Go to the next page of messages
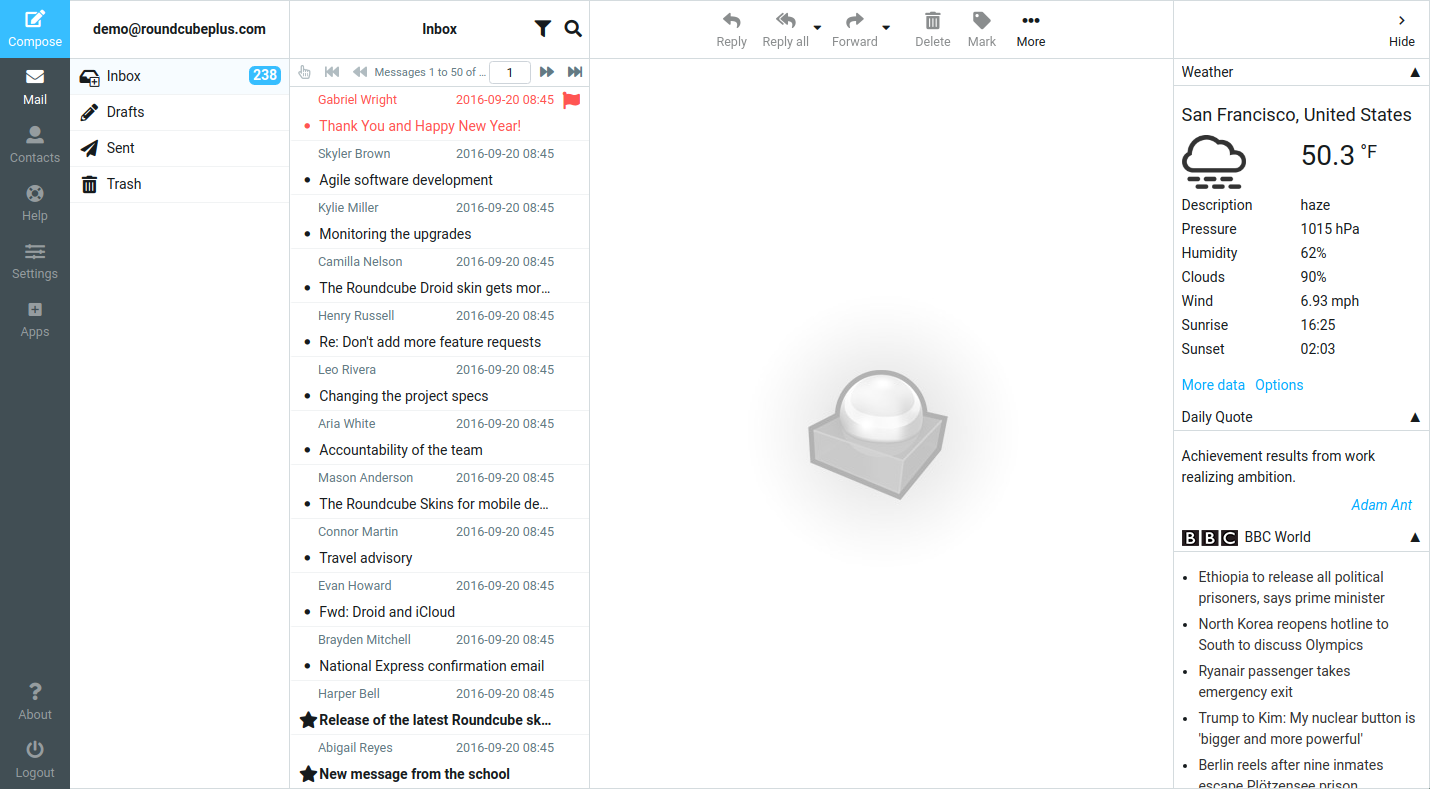The width and height of the screenshot is (1430, 789). (547, 72)
